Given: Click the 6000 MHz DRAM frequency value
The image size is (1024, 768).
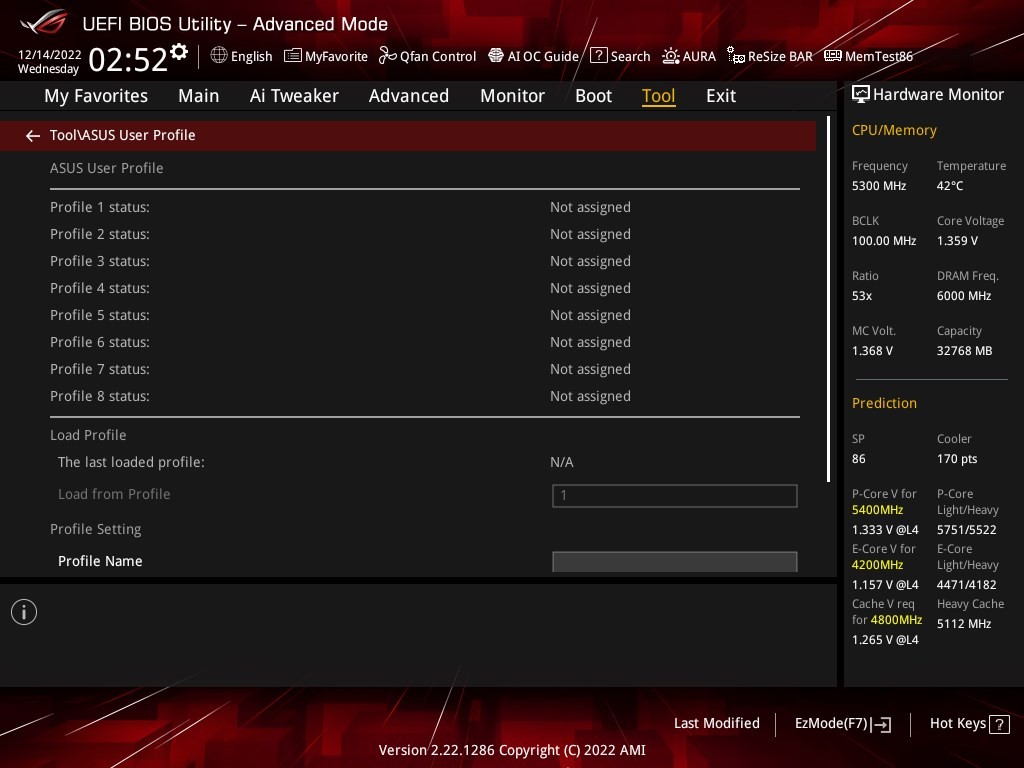Looking at the screenshot, I should click(x=964, y=296).
